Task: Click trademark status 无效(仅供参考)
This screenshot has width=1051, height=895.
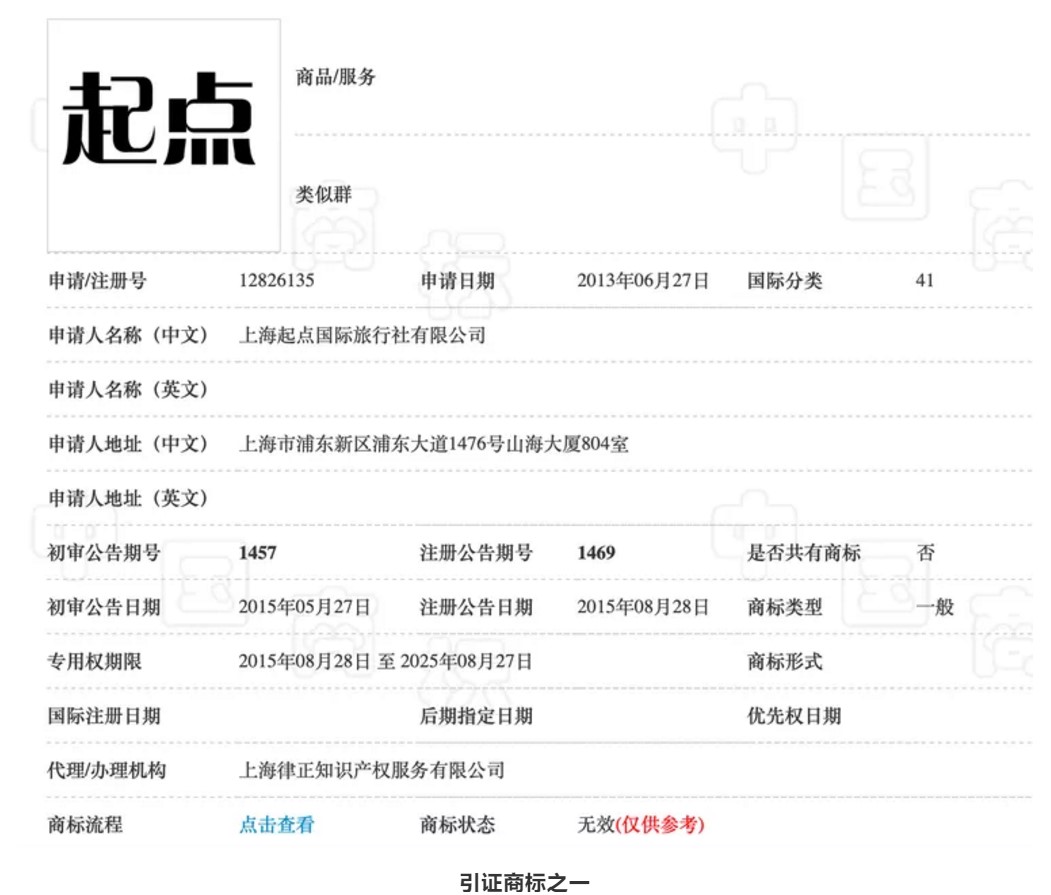Action: pos(641,825)
